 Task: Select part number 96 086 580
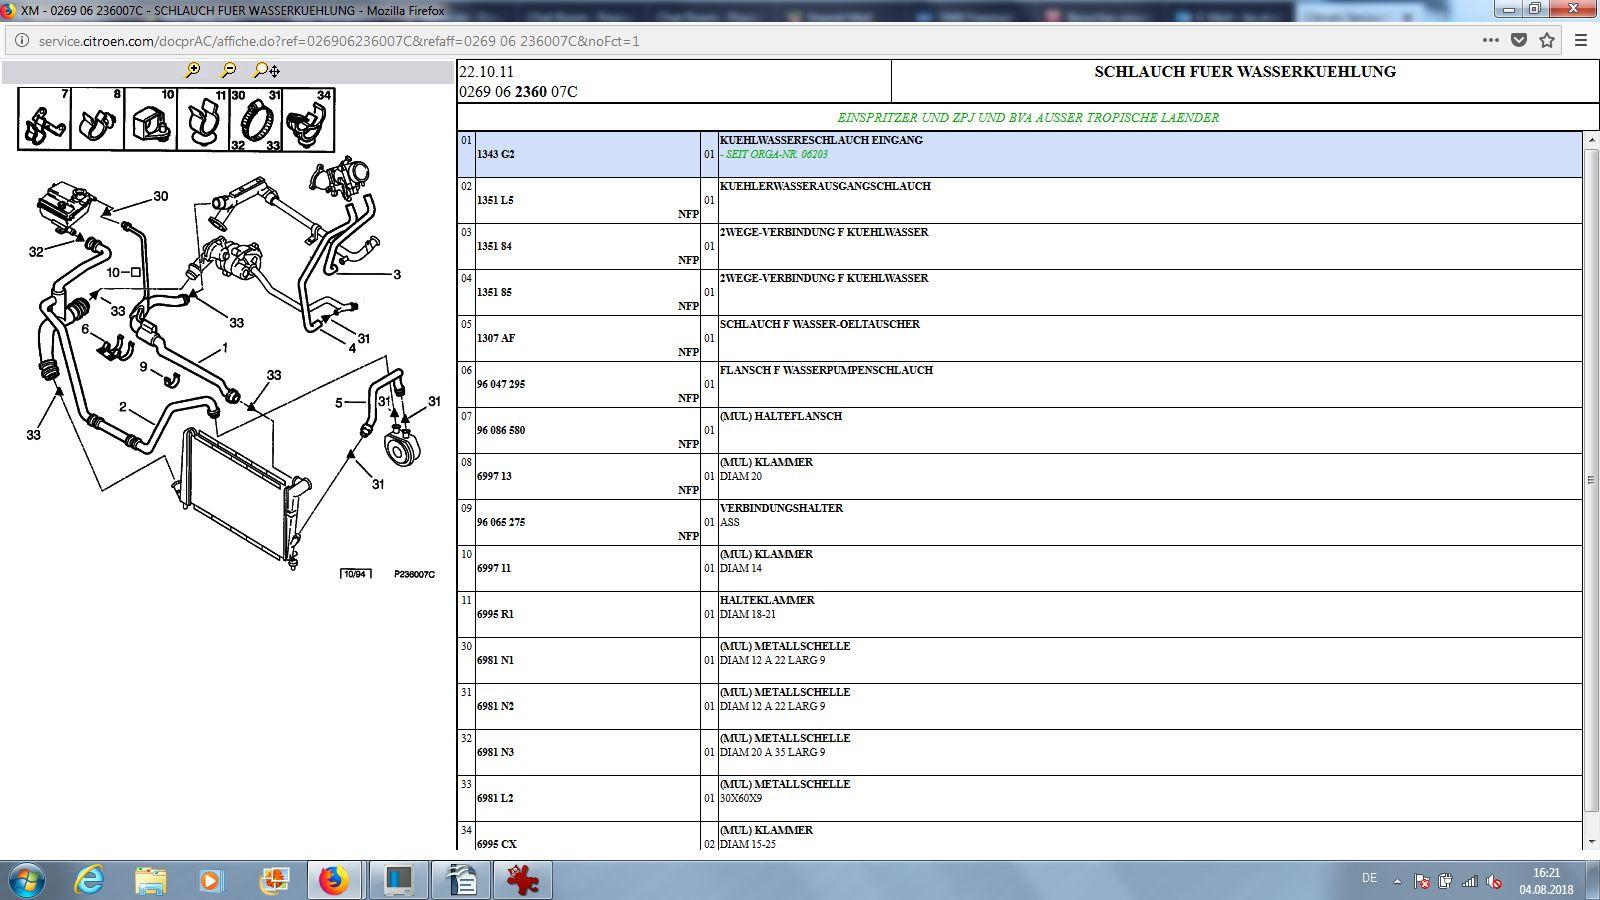501,430
